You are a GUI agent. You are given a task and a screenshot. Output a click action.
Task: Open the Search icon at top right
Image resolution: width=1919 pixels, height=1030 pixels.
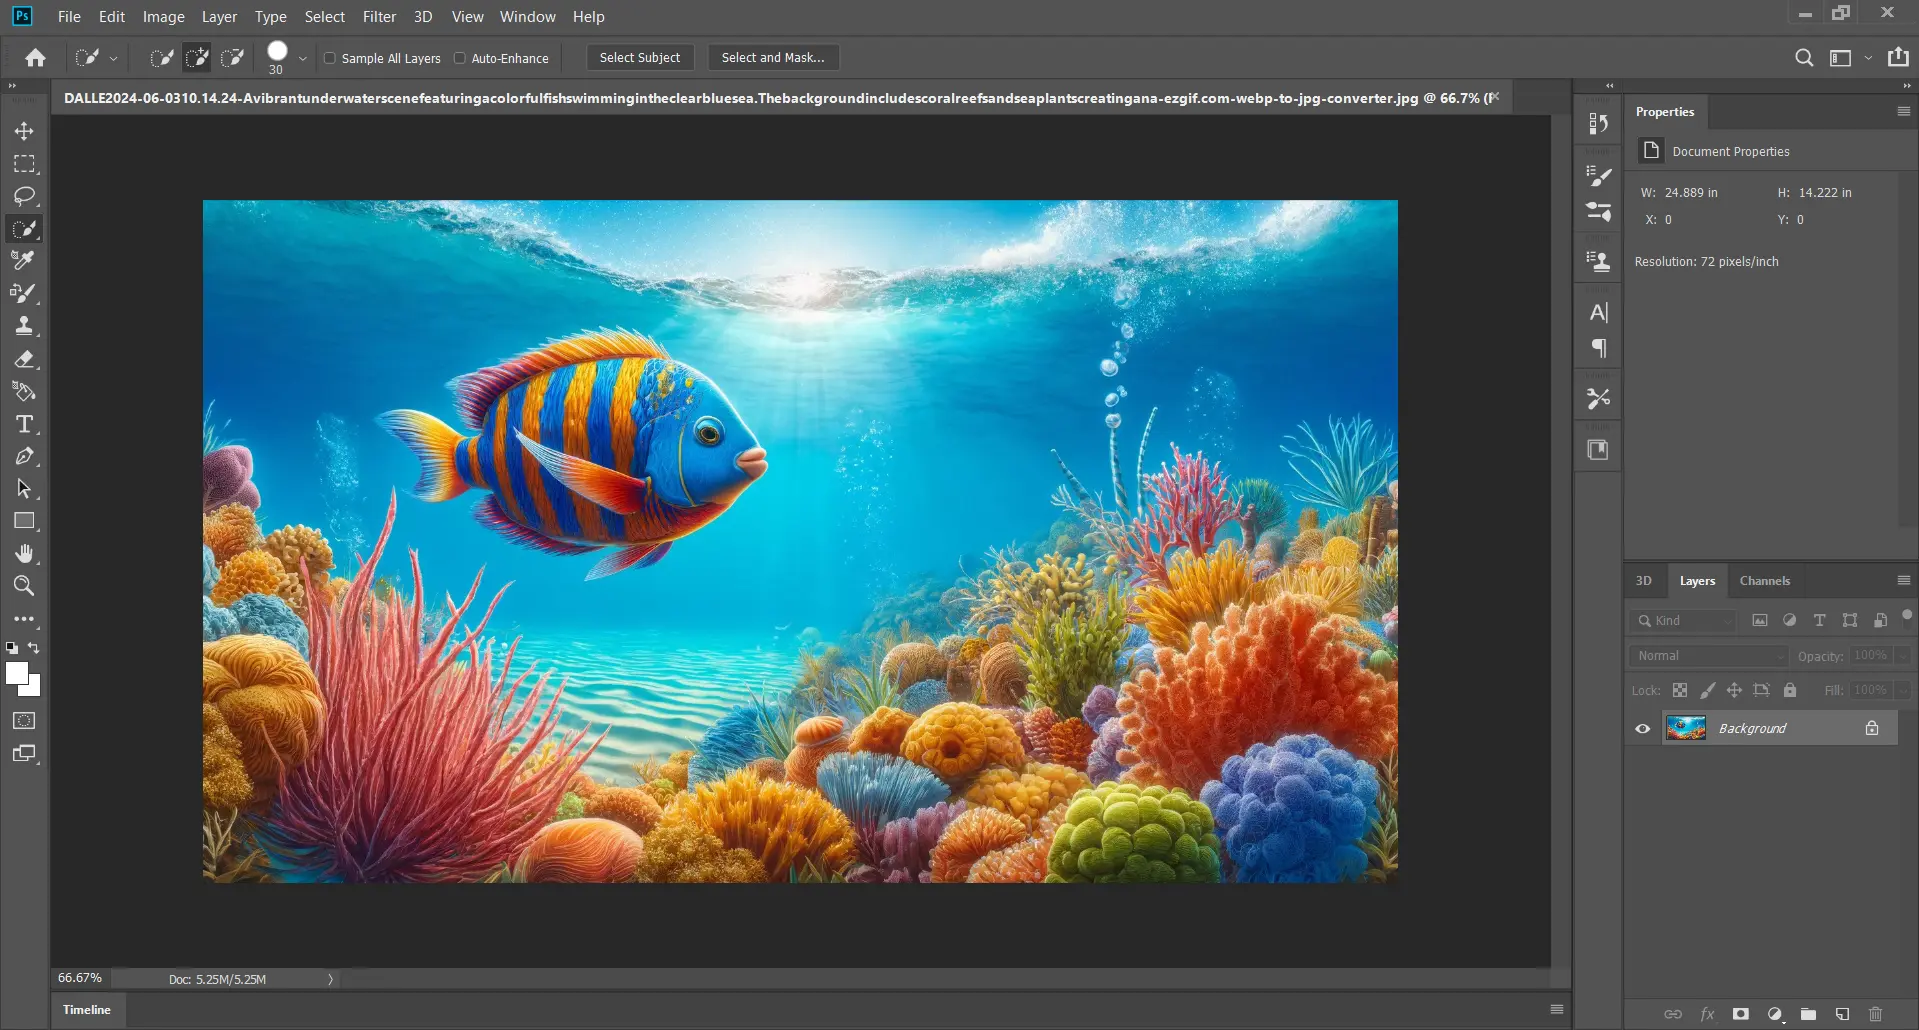pyautogui.click(x=1804, y=58)
